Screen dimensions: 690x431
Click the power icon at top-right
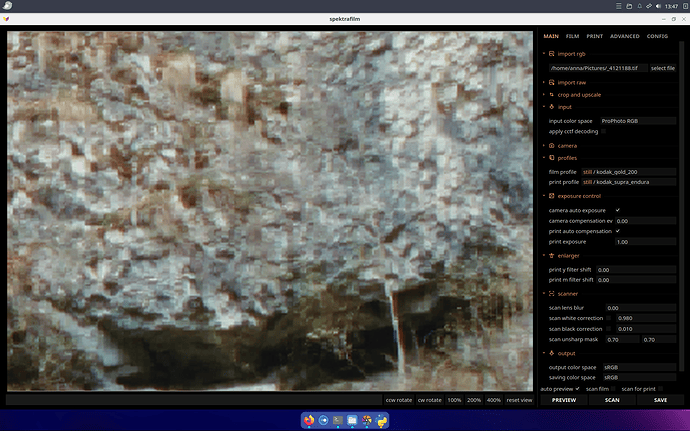686,6
